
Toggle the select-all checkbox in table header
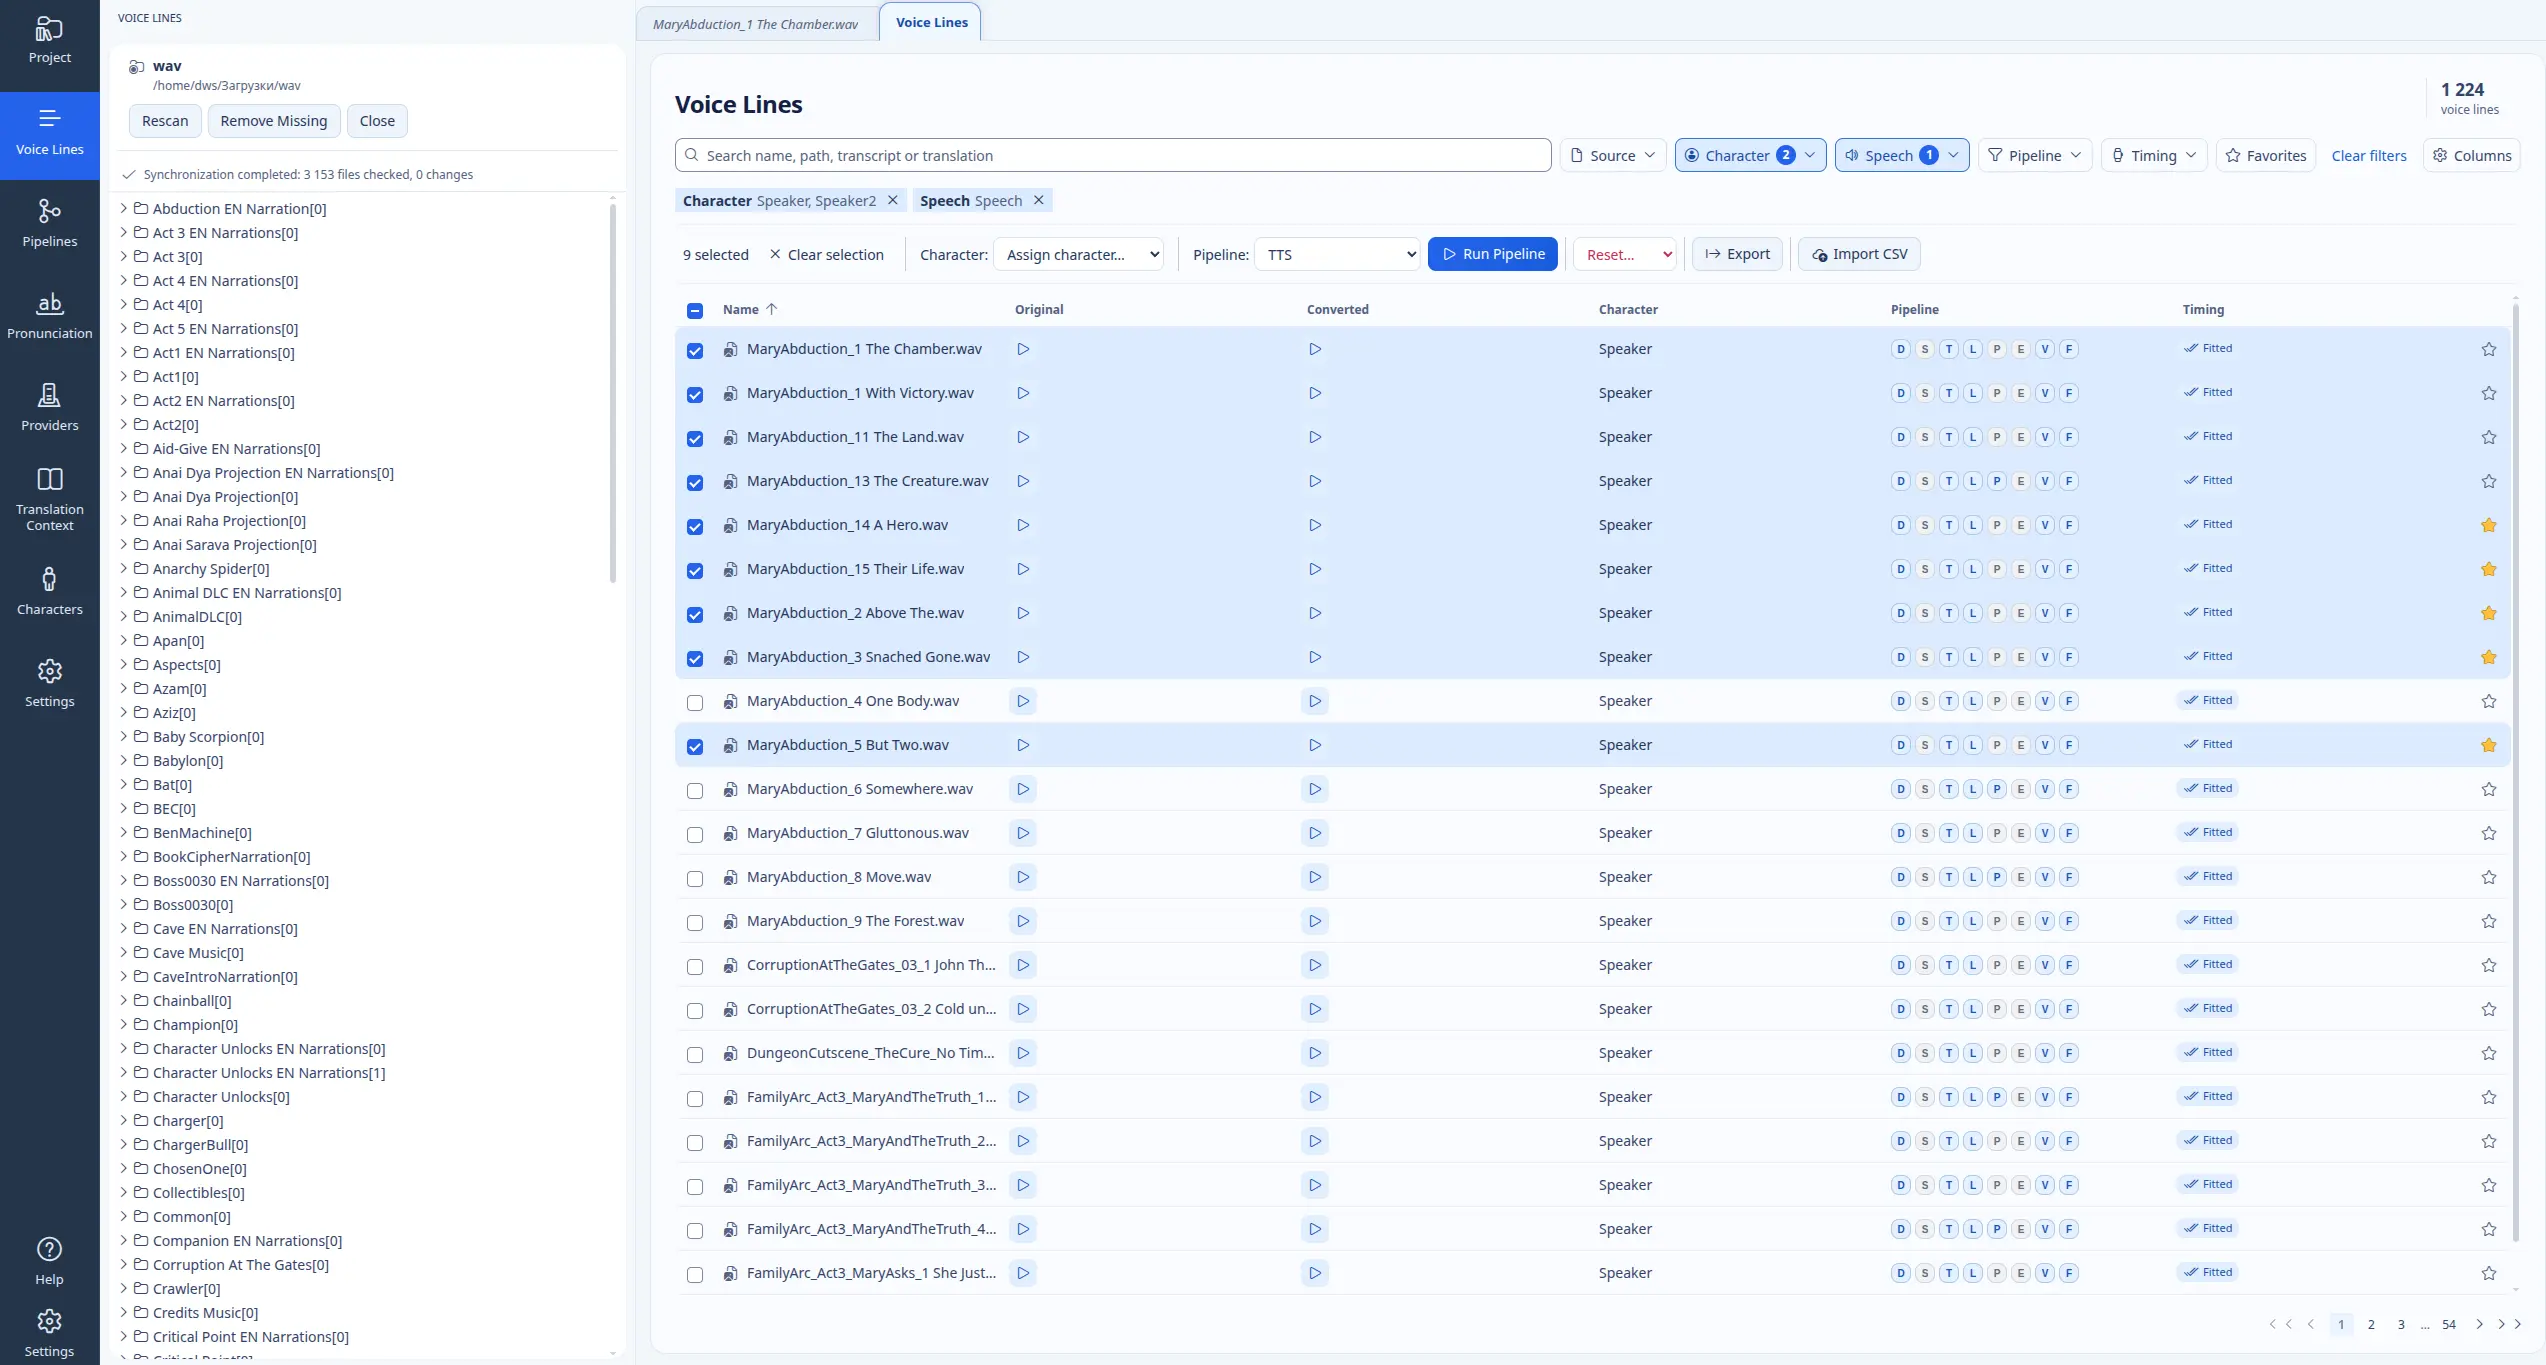695,310
